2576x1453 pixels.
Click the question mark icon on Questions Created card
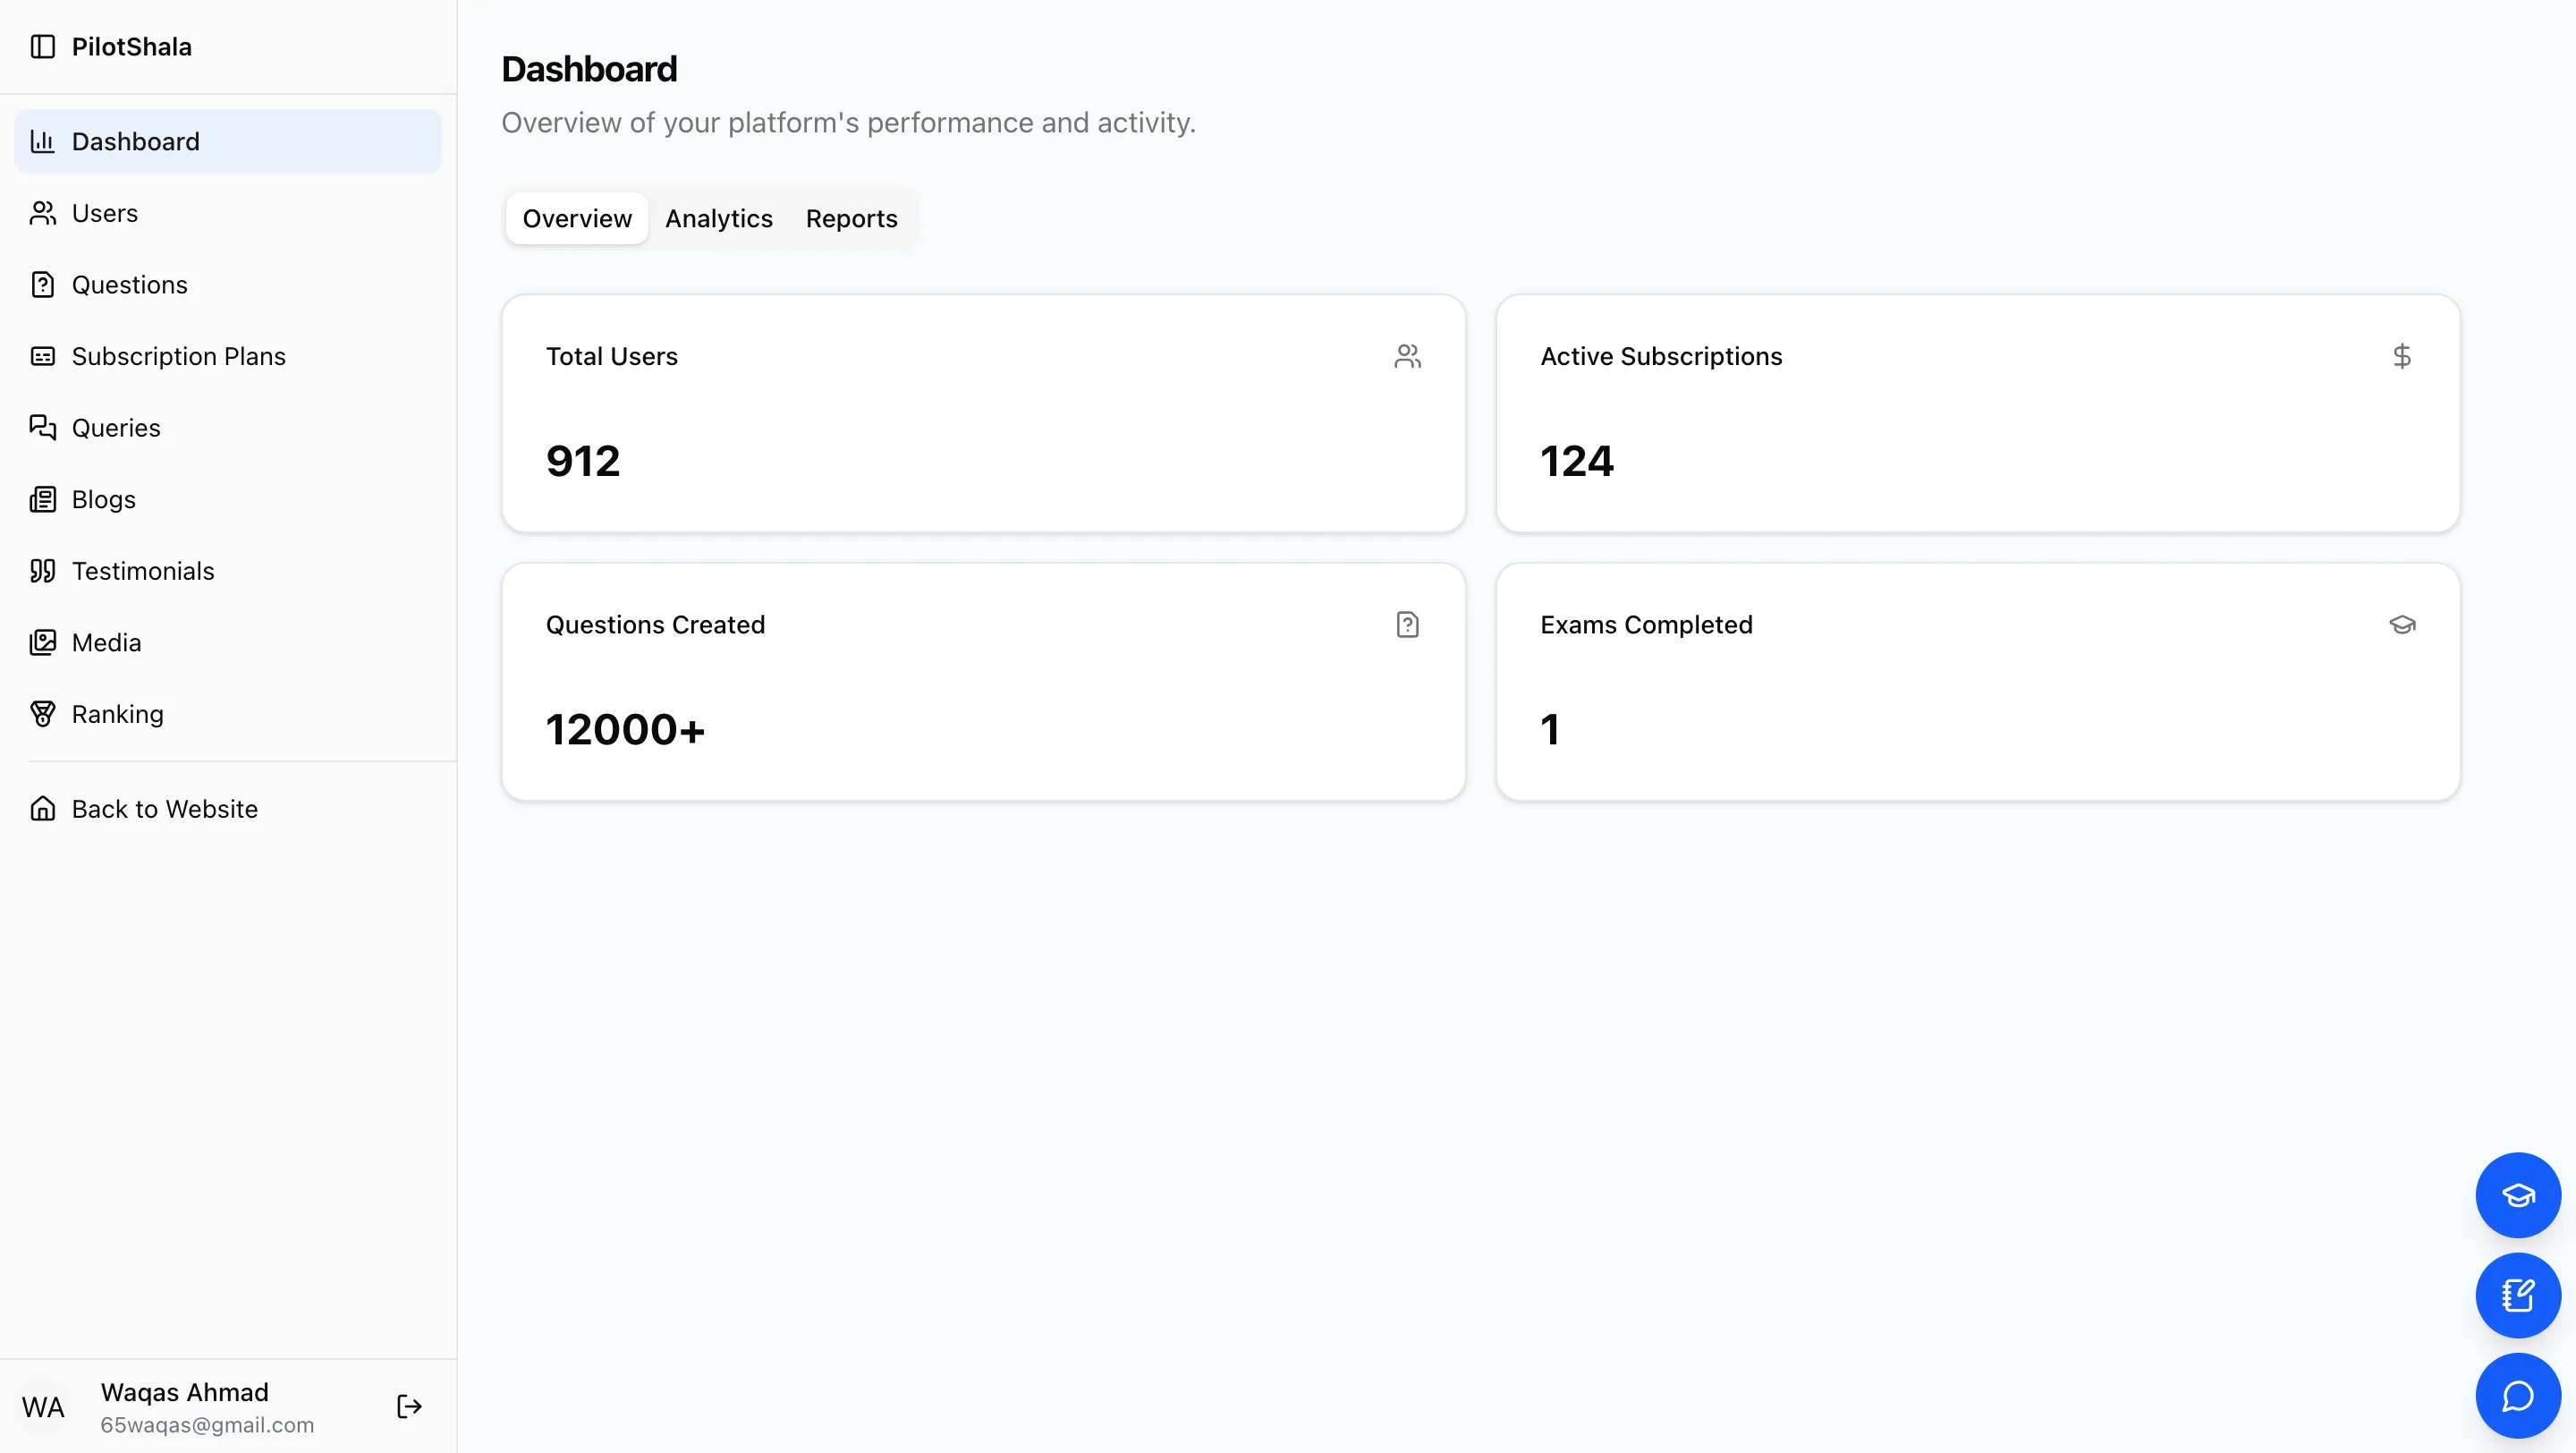click(1407, 624)
